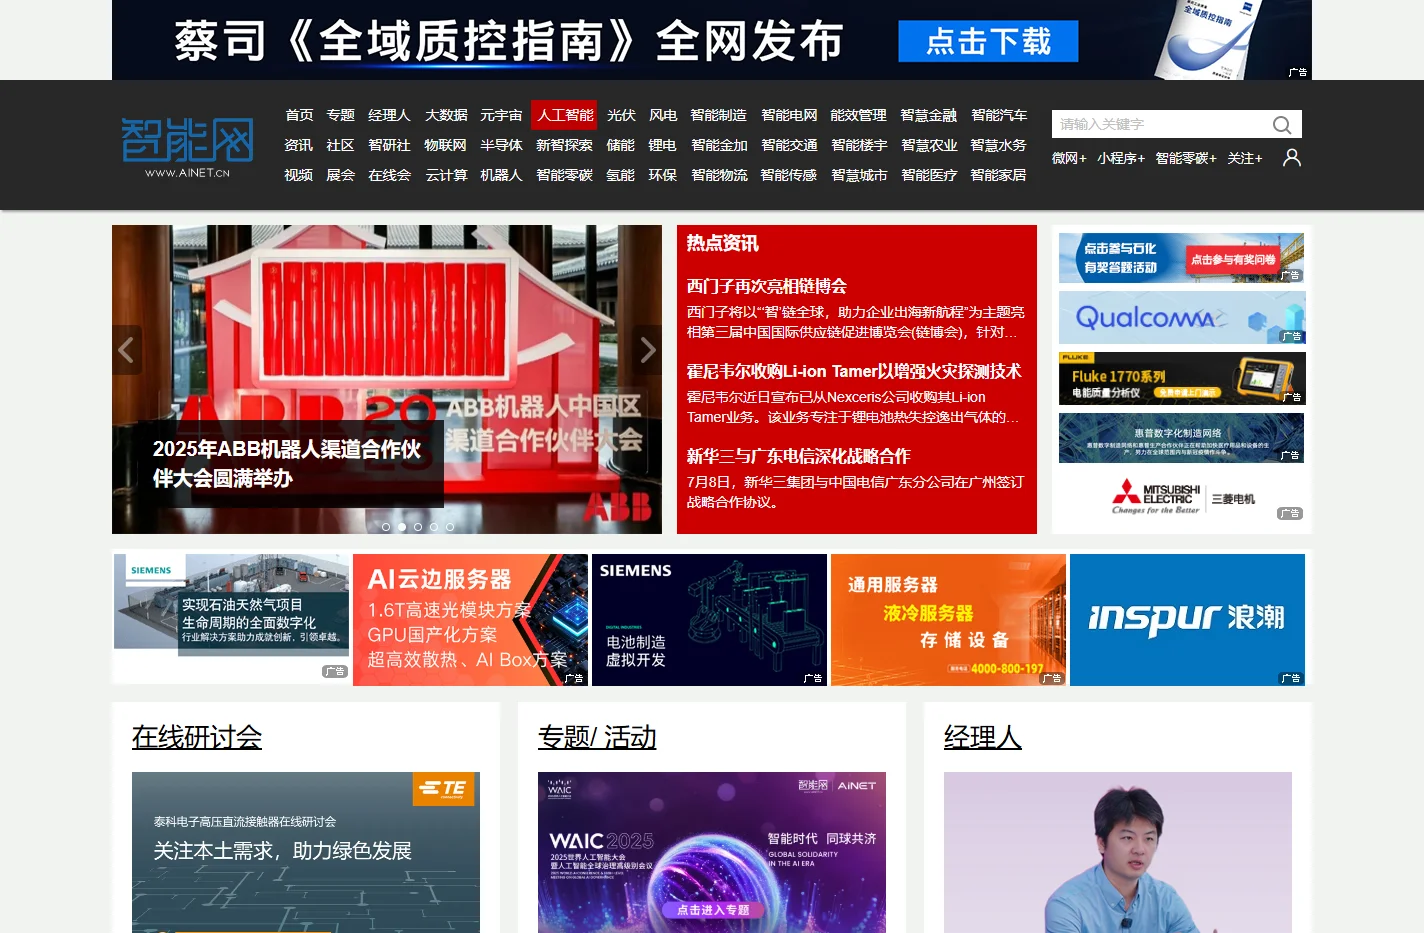Click the 点击下载 banner button
This screenshot has width=1424, height=933.
tap(988, 41)
